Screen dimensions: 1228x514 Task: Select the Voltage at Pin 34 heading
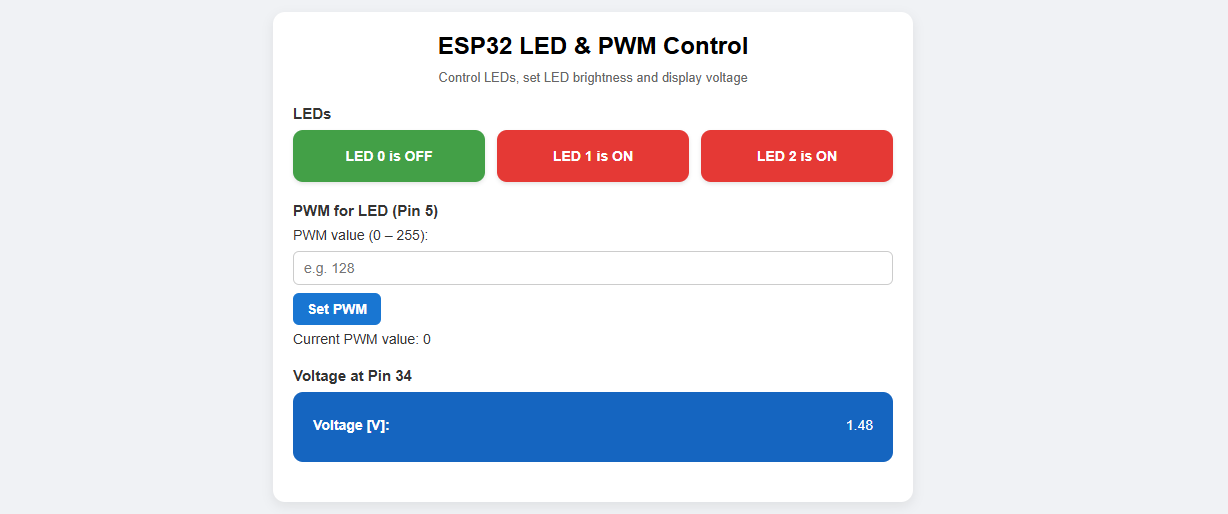[352, 376]
